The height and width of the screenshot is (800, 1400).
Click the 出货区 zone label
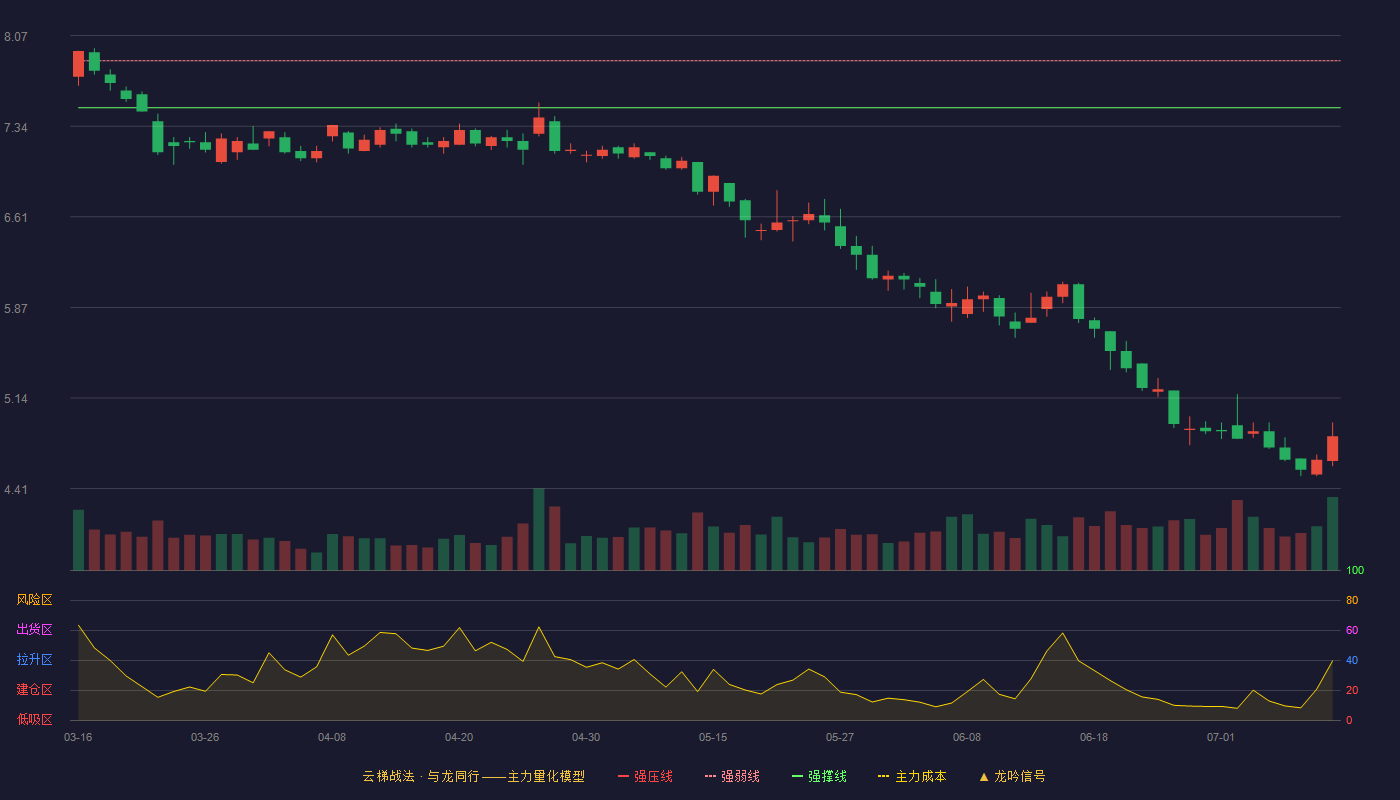[x=34, y=630]
